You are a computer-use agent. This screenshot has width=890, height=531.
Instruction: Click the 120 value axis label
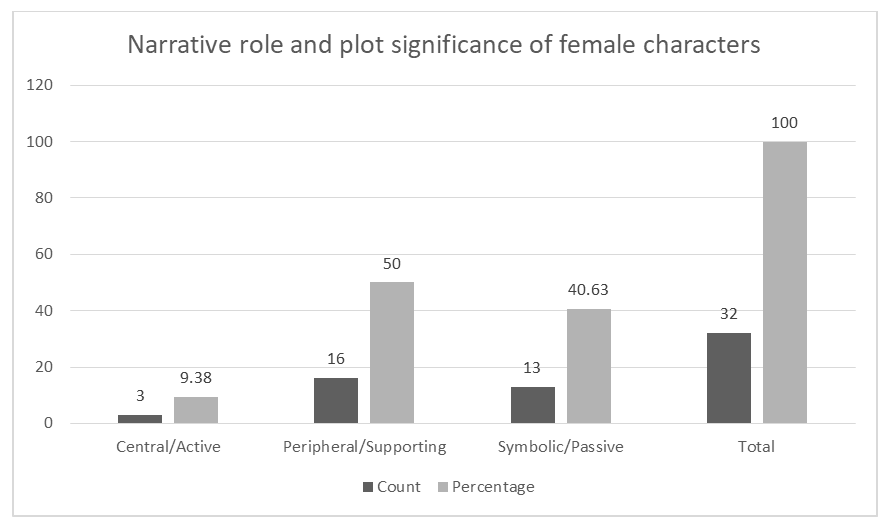tap(37, 86)
